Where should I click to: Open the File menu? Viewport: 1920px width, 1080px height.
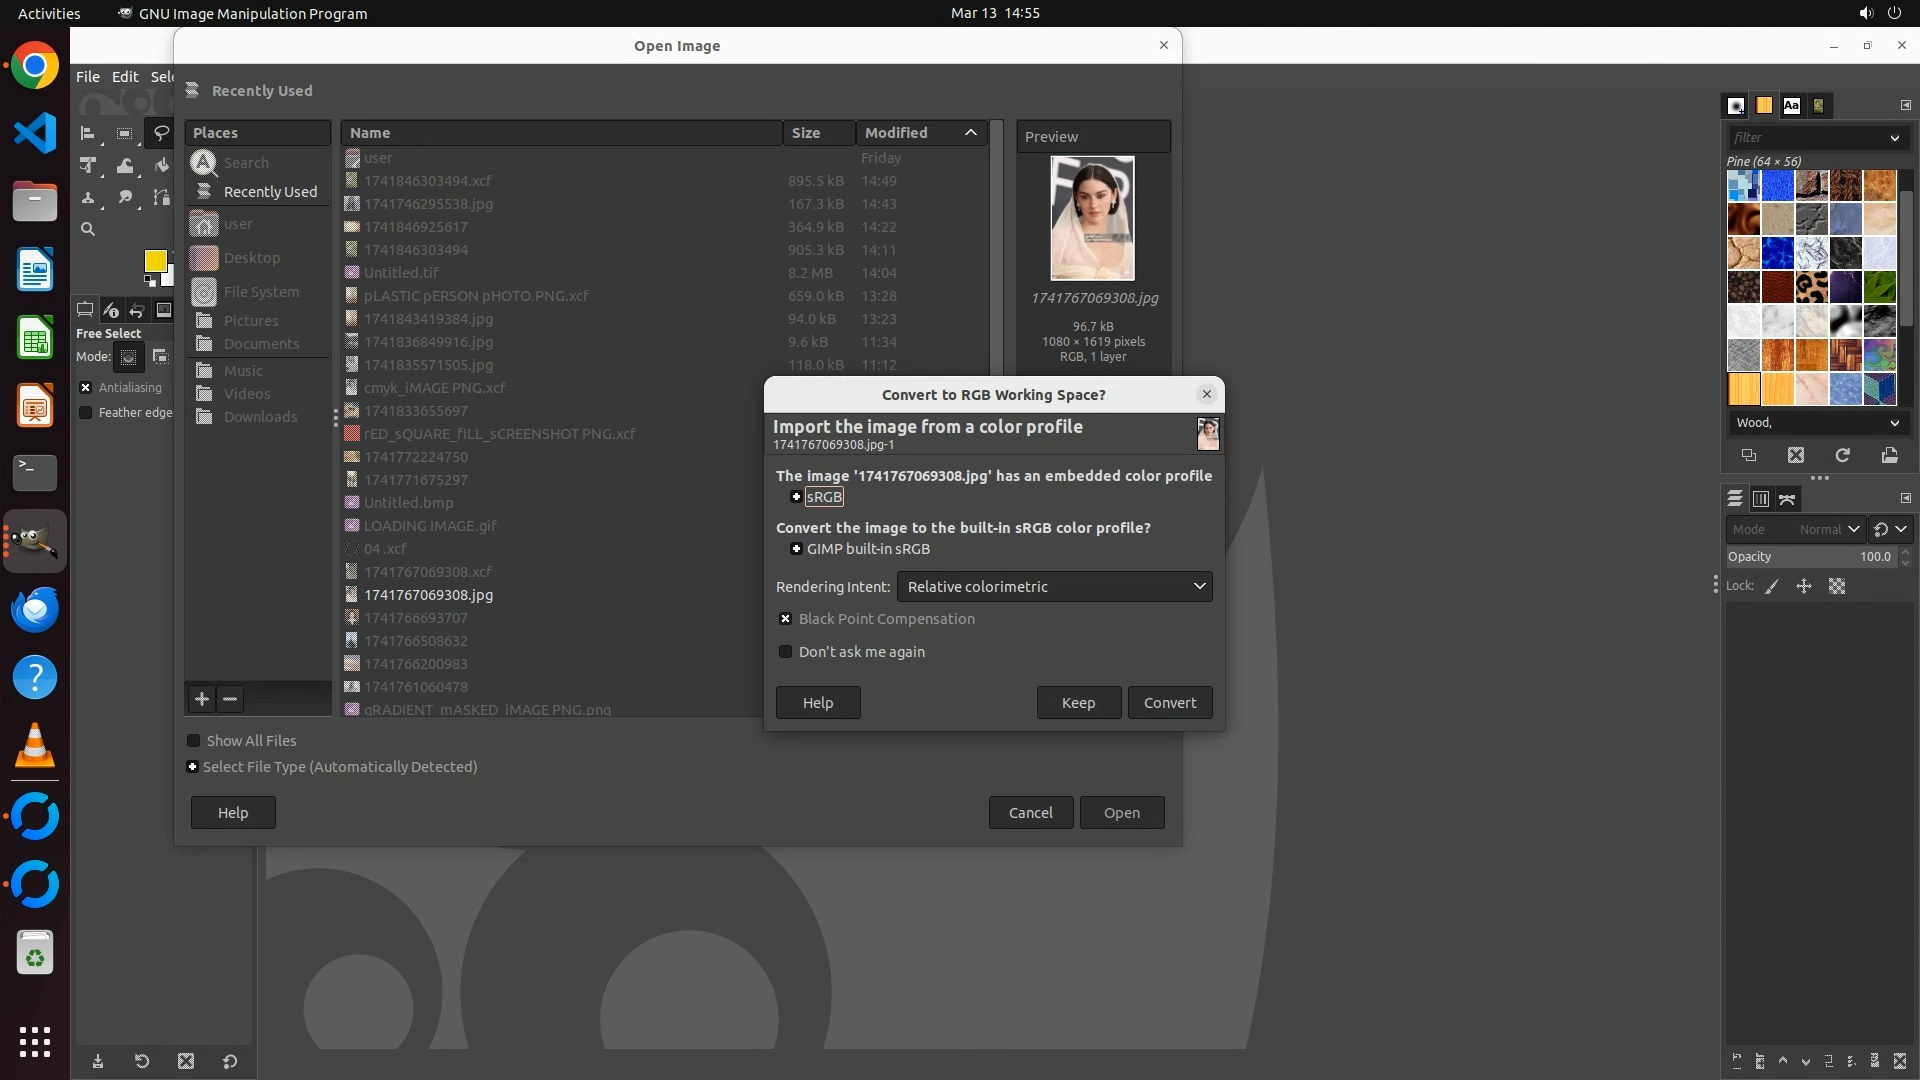click(x=88, y=76)
